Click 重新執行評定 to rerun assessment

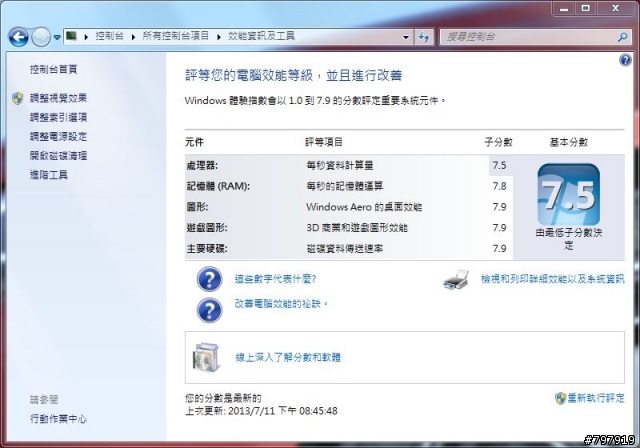pyautogui.click(x=596, y=398)
